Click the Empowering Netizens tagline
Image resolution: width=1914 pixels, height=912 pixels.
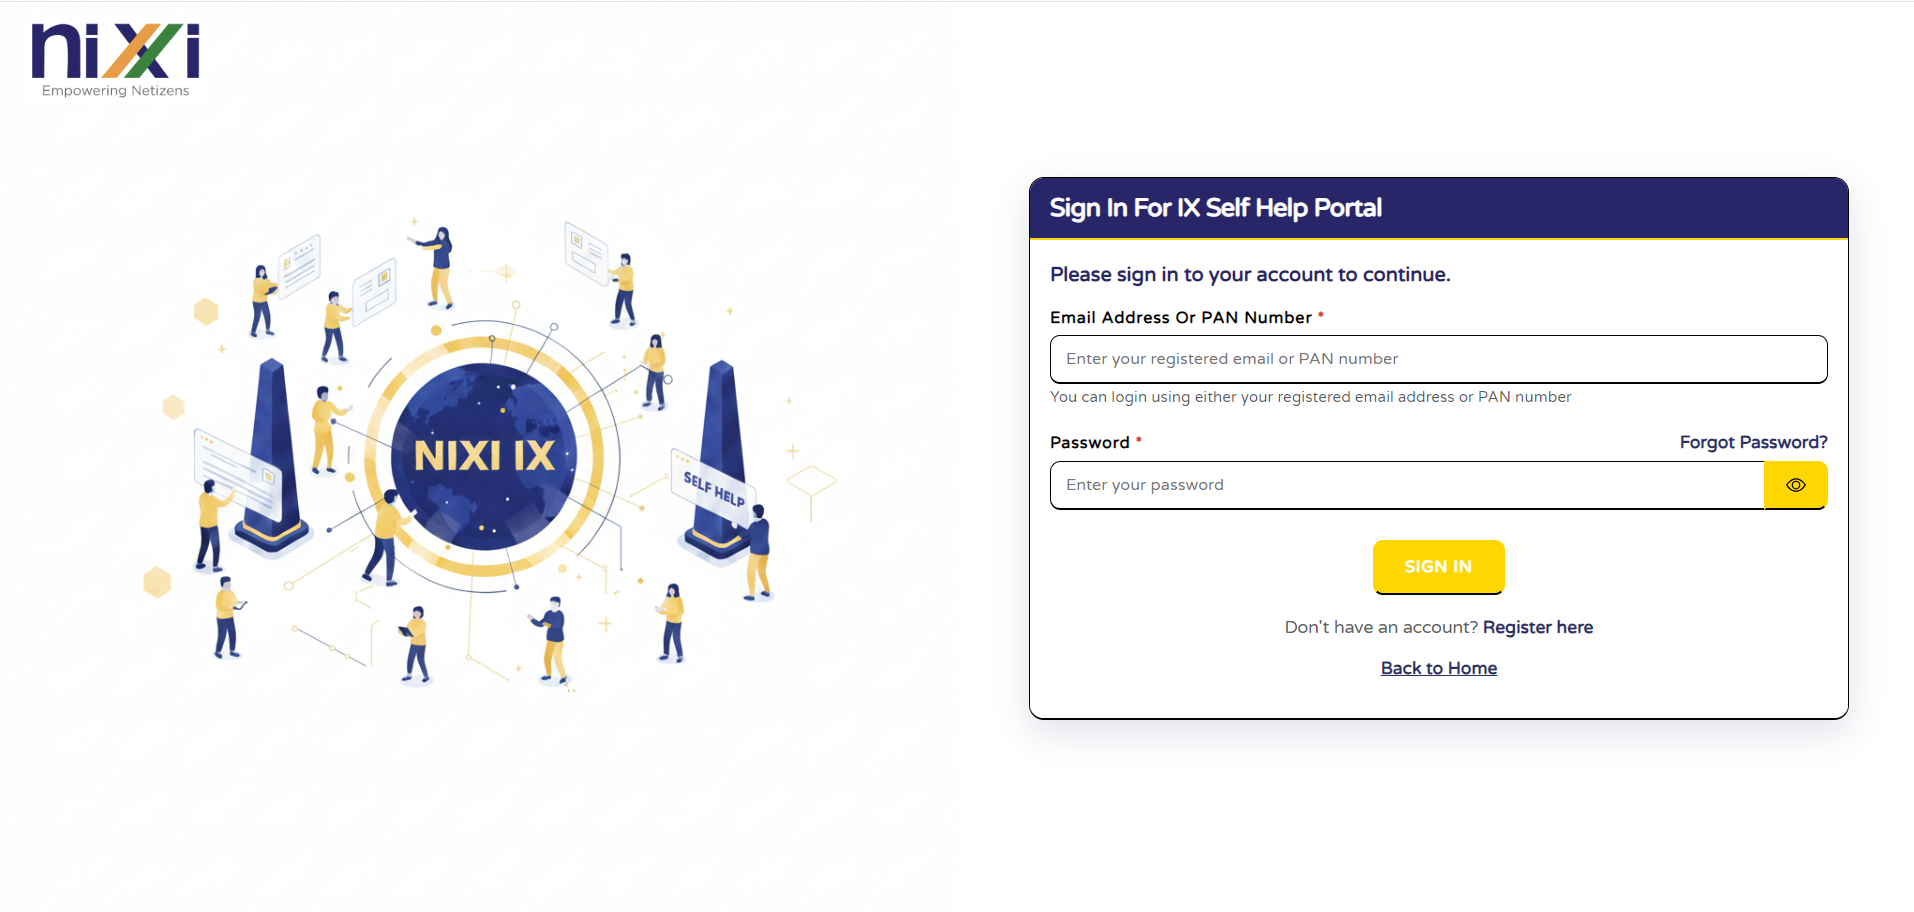pyautogui.click(x=115, y=91)
